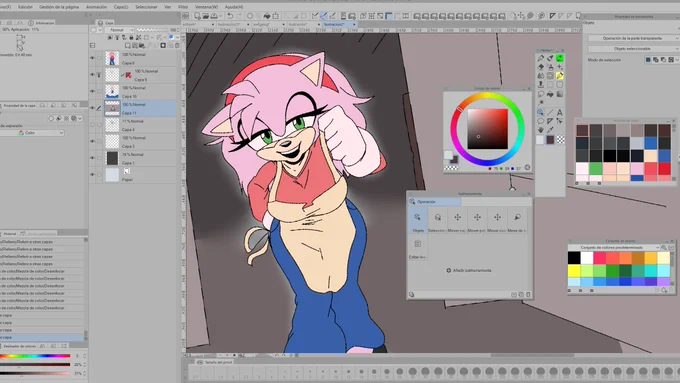Click the New raster layer icon in the Capa panel
The width and height of the screenshot is (680, 383).
pyautogui.click(x=128, y=46)
